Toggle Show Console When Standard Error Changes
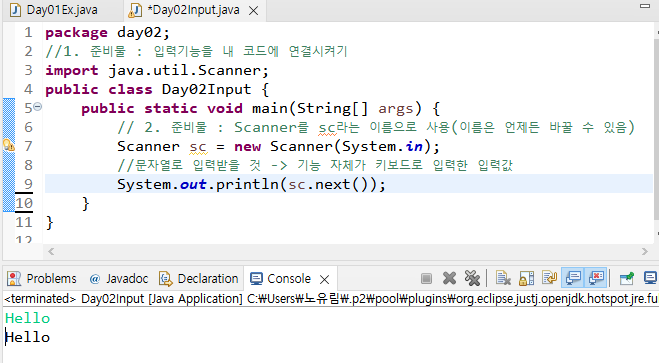 pos(596,278)
